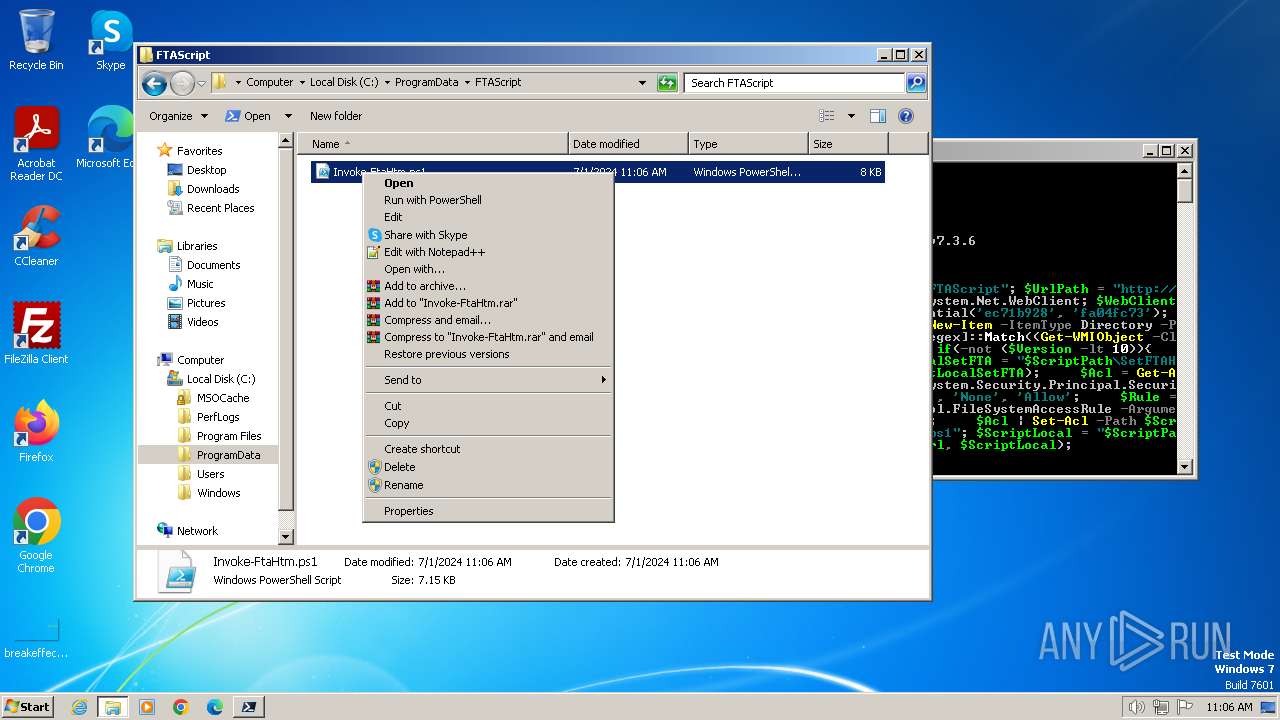Launch Firefox from the desktop
This screenshot has height=720, width=1280.
coord(36,432)
